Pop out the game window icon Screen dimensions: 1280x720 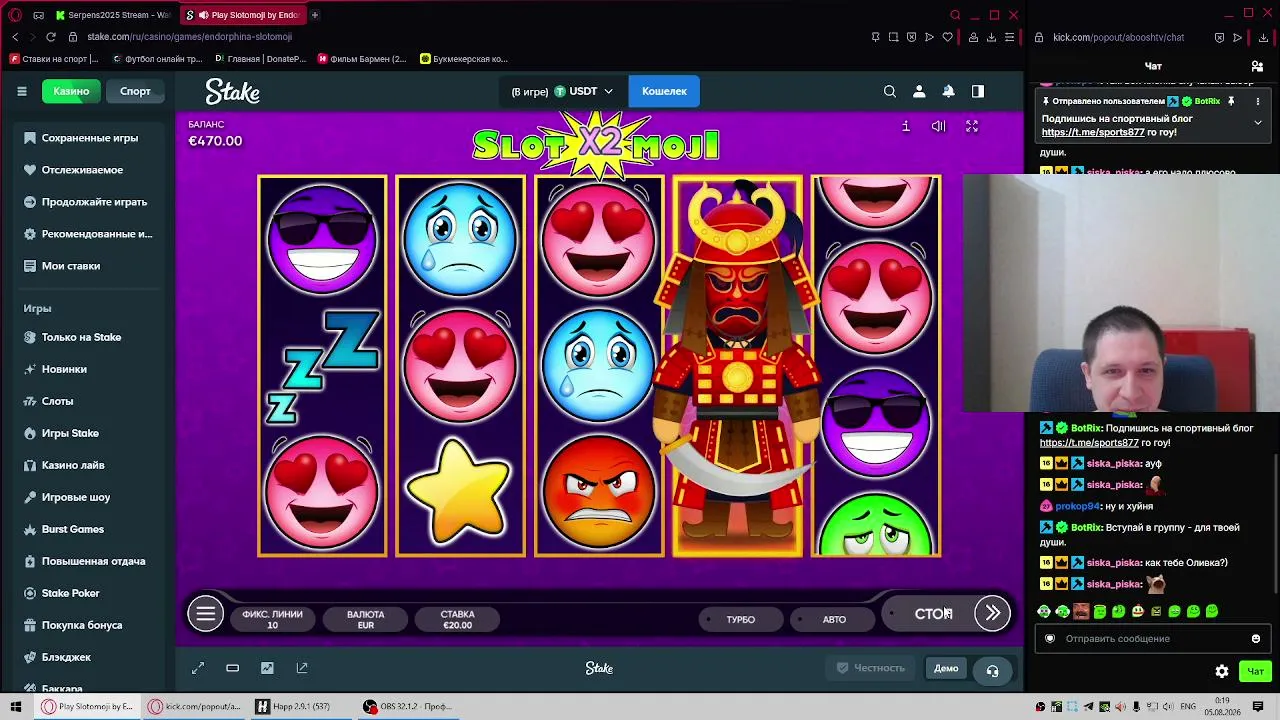click(x=302, y=668)
